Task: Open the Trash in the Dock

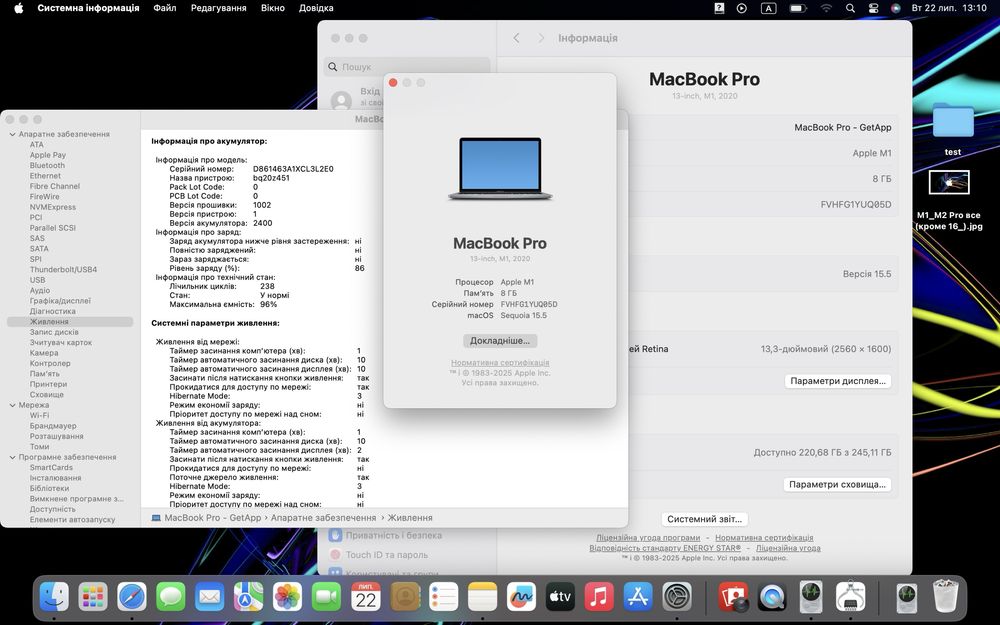Action: pyautogui.click(x=945, y=596)
